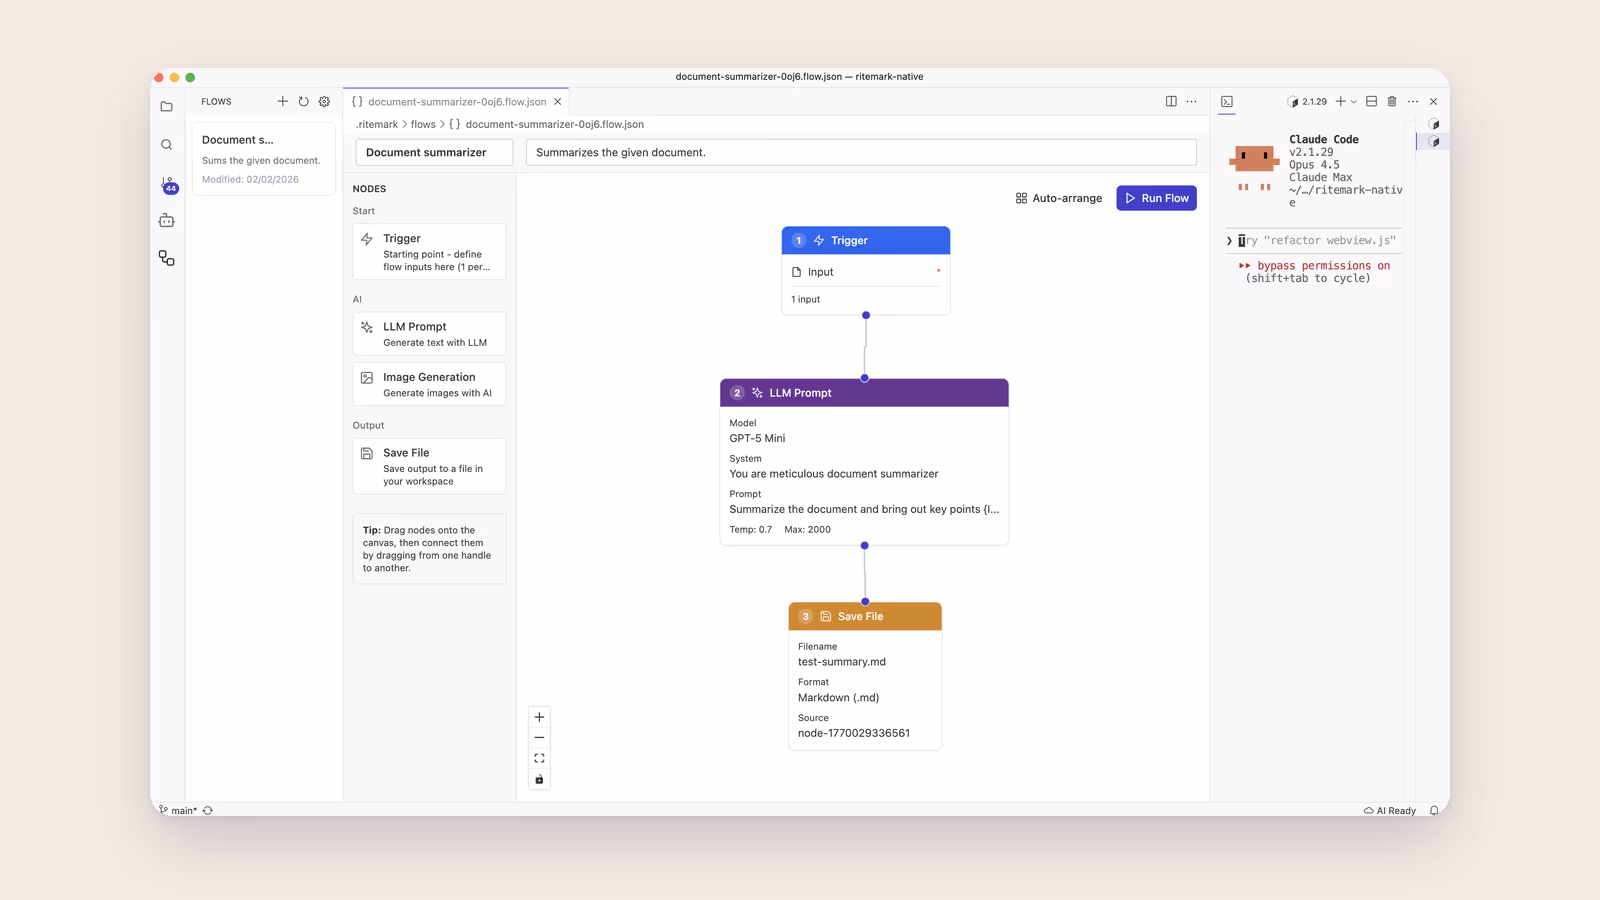Zoom in on the flow canvas
1600x900 pixels.
[x=539, y=717]
